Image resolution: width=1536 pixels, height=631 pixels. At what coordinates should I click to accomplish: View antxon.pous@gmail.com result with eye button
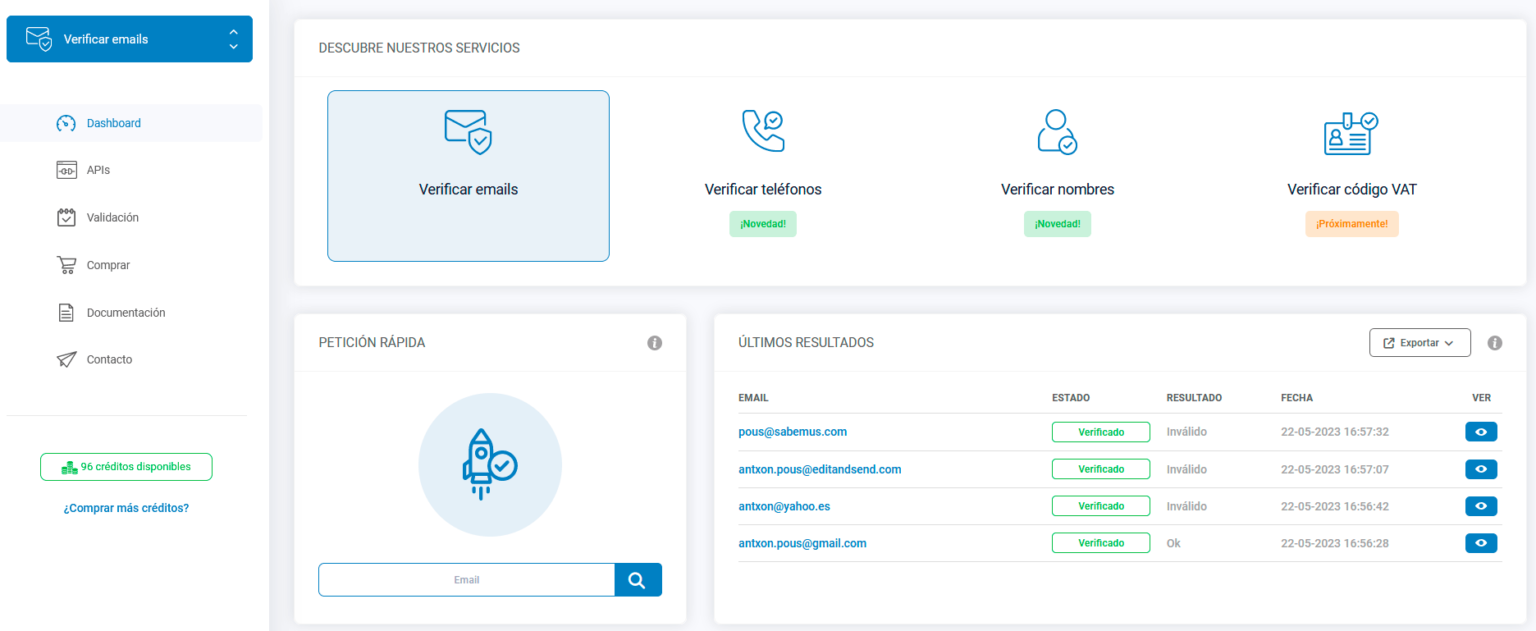tap(1481, 543)
